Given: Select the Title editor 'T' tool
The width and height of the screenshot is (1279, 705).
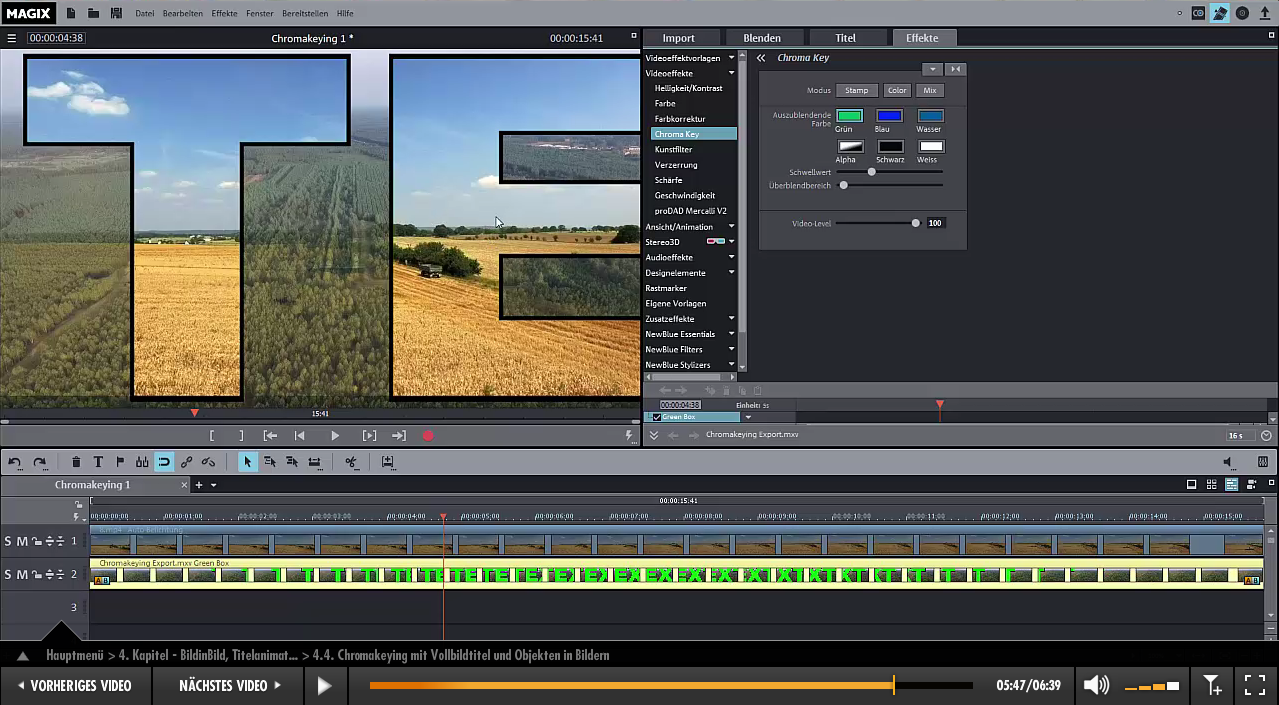Looking at the screenshot, I should 98,462.
